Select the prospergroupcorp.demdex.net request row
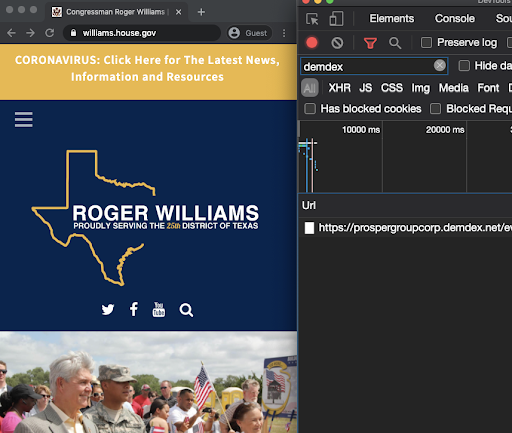 tap(405, 228)
